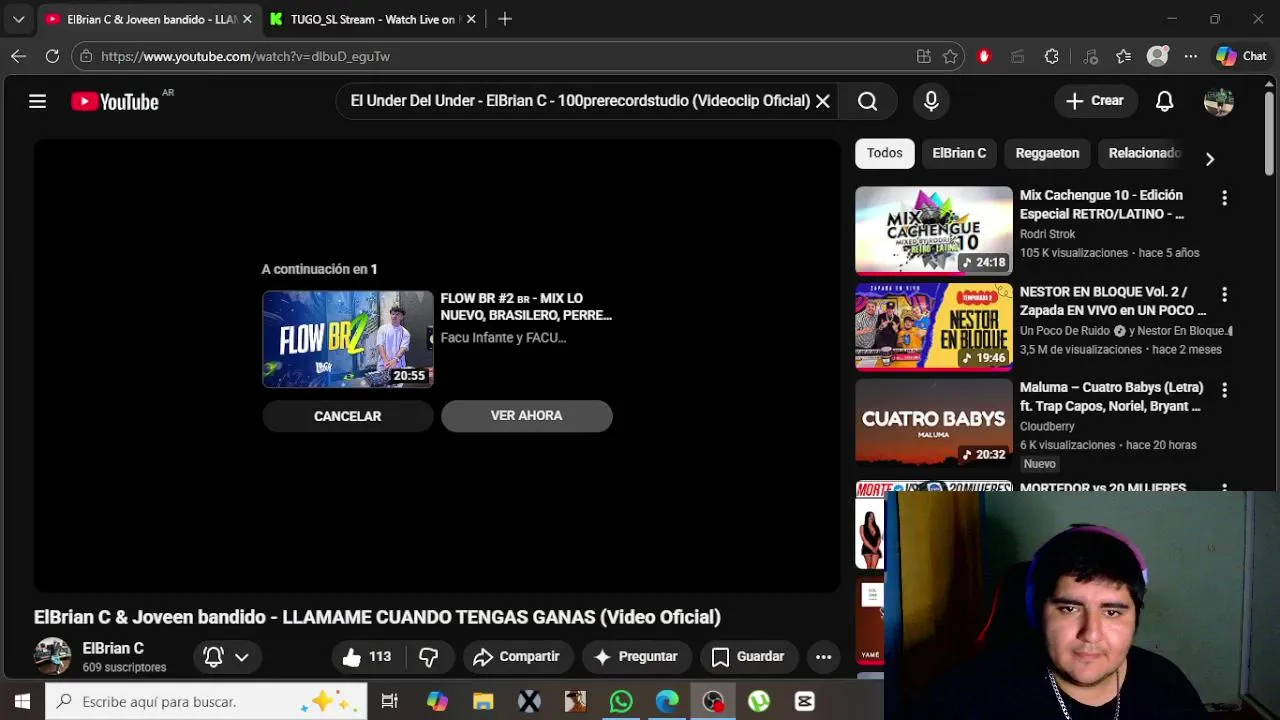The image size is (1280, 720).
Task: Select the ElBrian C filter chip
Action: click(x=959, y=153)
